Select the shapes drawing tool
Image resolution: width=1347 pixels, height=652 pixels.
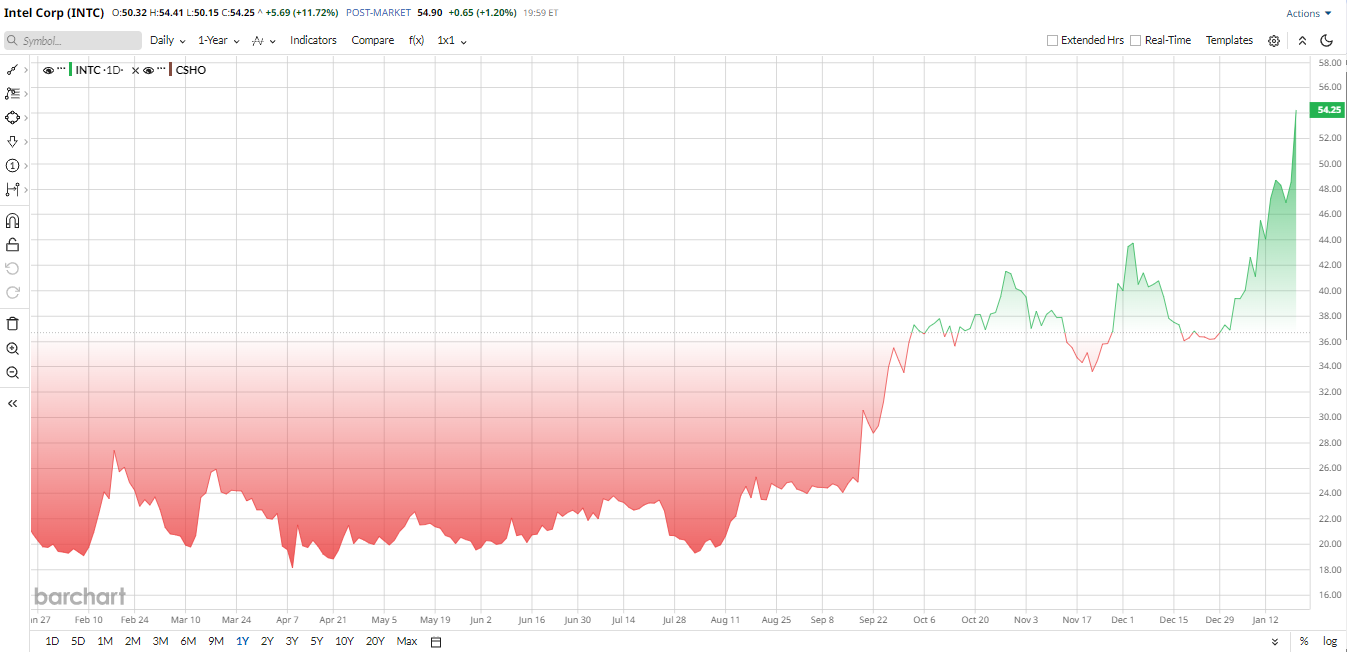pos(12,117)
